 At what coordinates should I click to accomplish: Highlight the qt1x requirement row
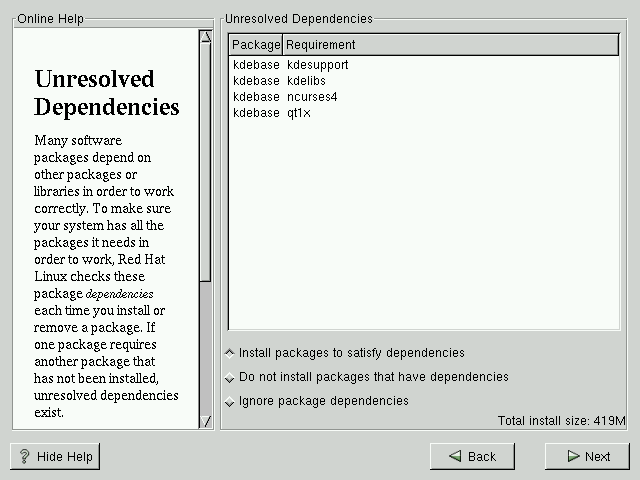(300, 113)
